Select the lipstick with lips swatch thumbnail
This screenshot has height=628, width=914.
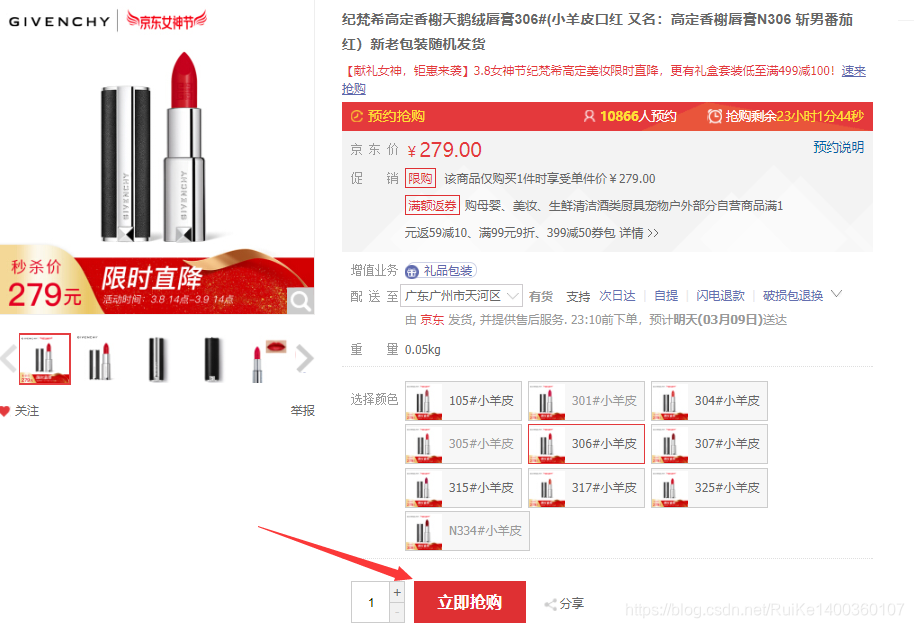[x=268, y=359]
